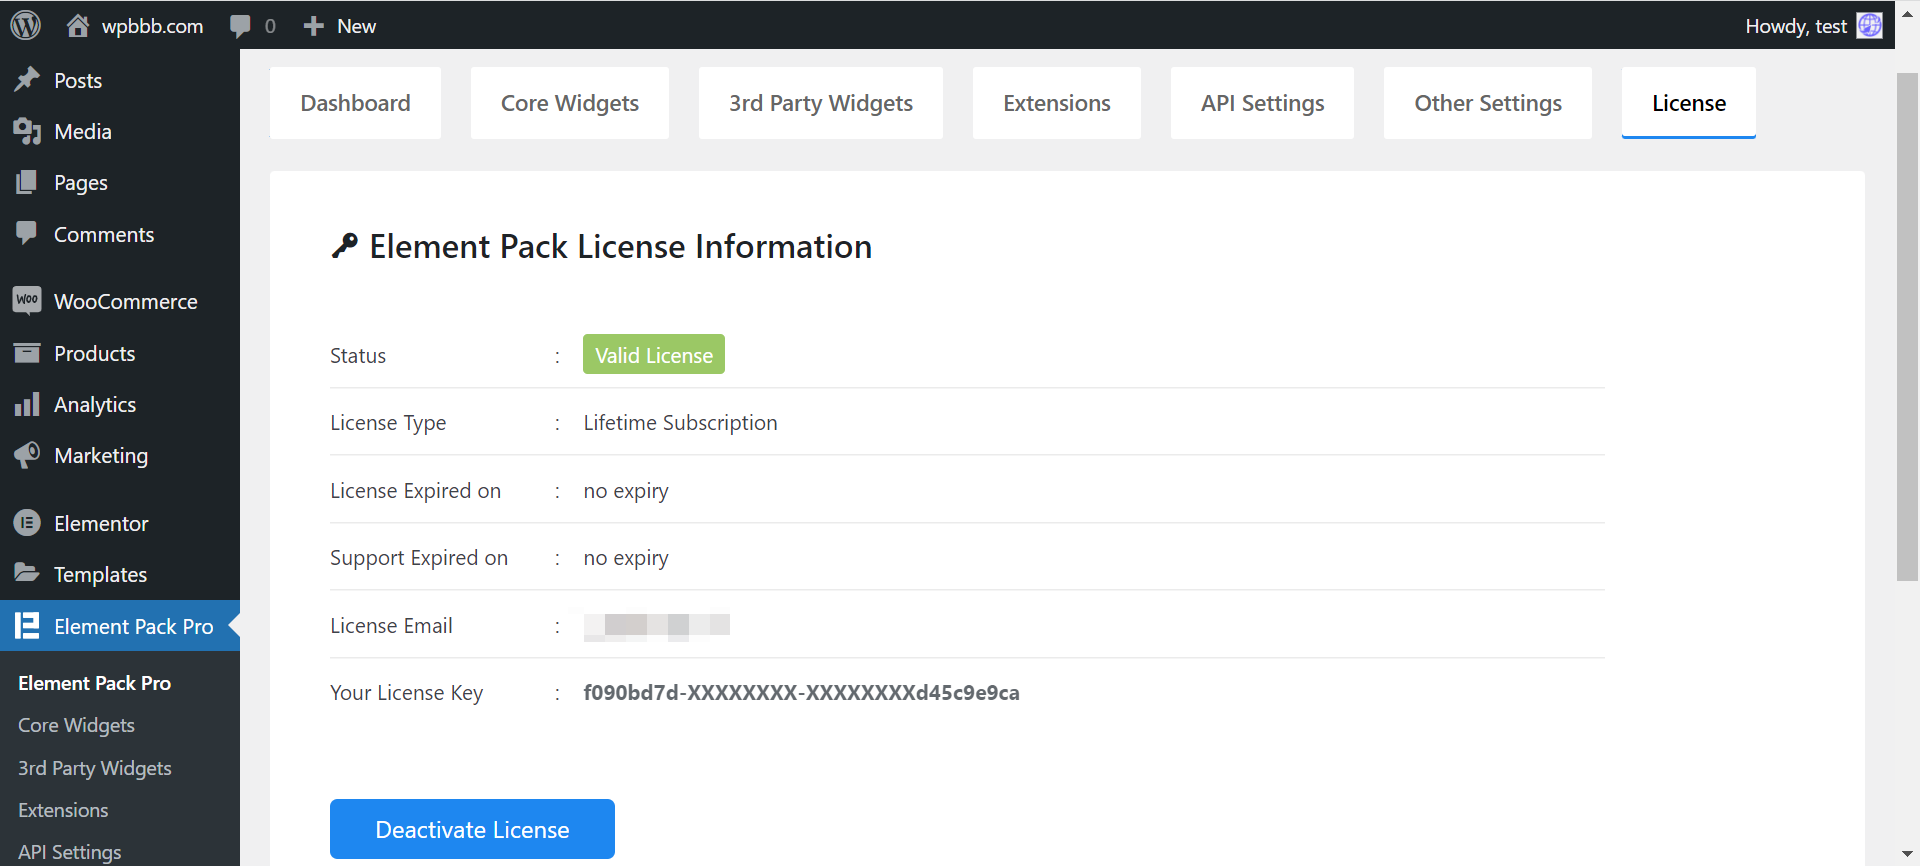This screenshot has height=866, width=1920.
Task: Click the Element Pack License Information heading
Action: (620, 246)
